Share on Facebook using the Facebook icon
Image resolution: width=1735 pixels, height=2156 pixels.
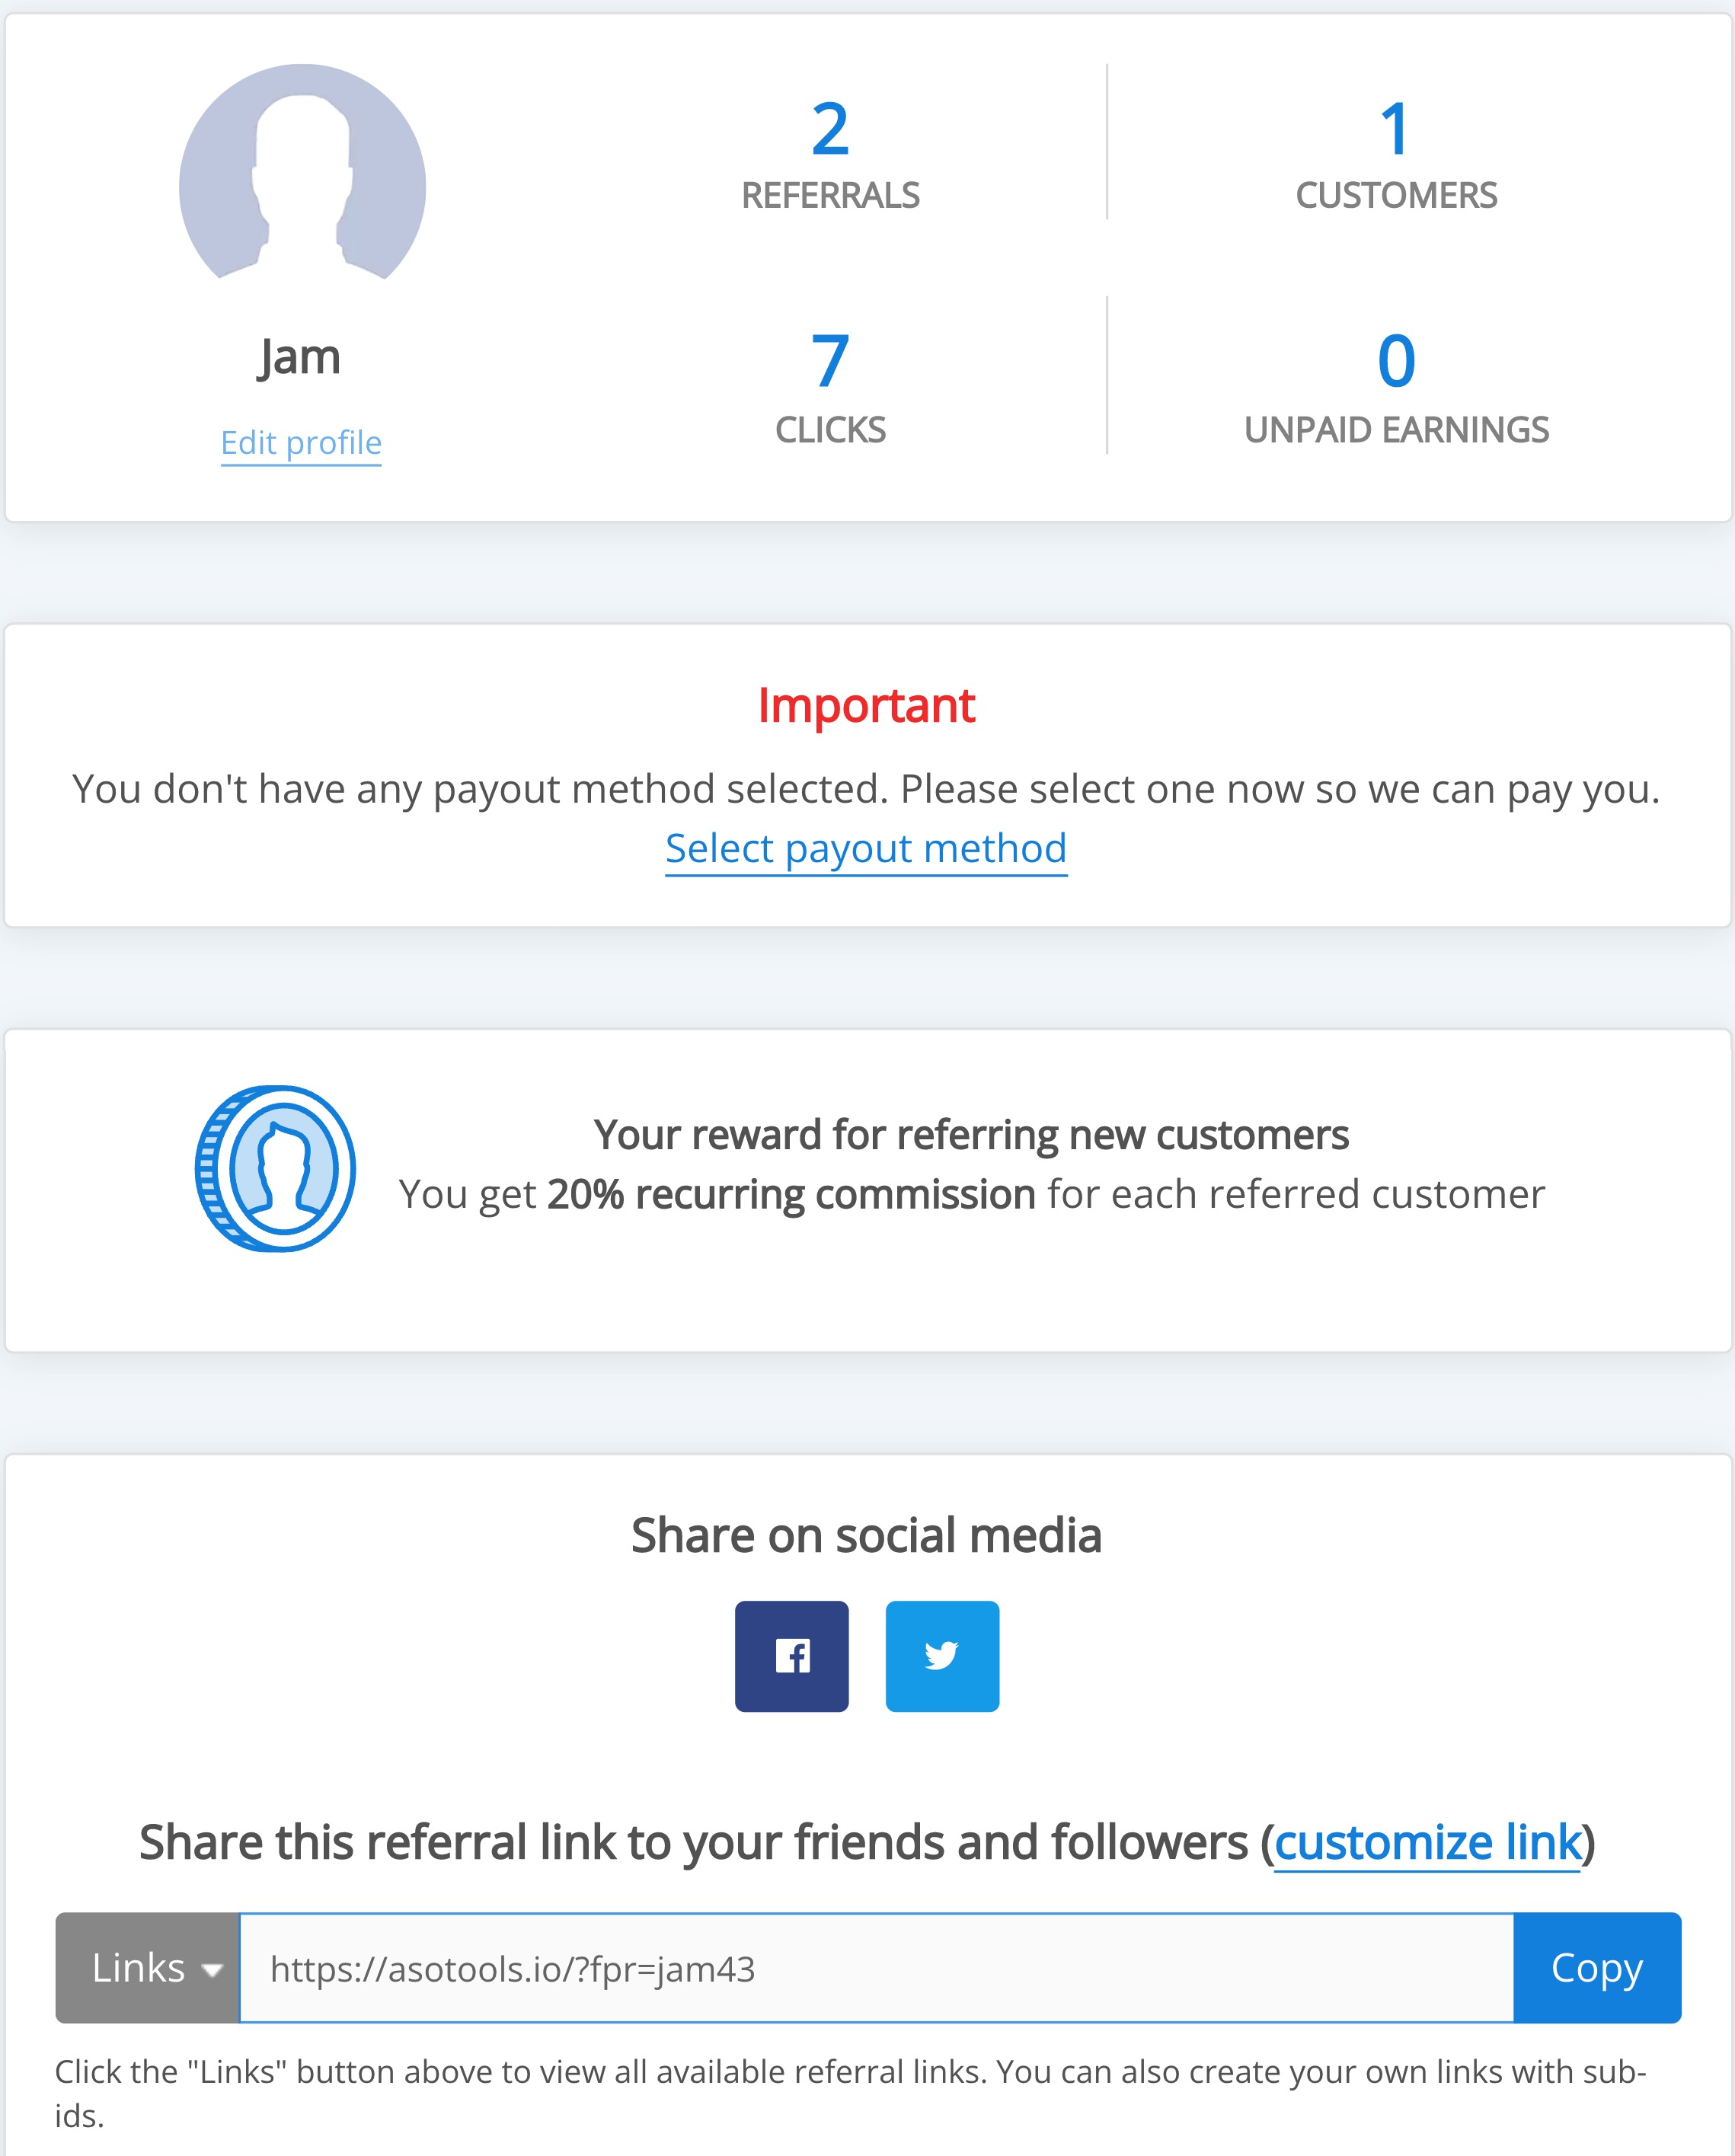[791, 1656]
